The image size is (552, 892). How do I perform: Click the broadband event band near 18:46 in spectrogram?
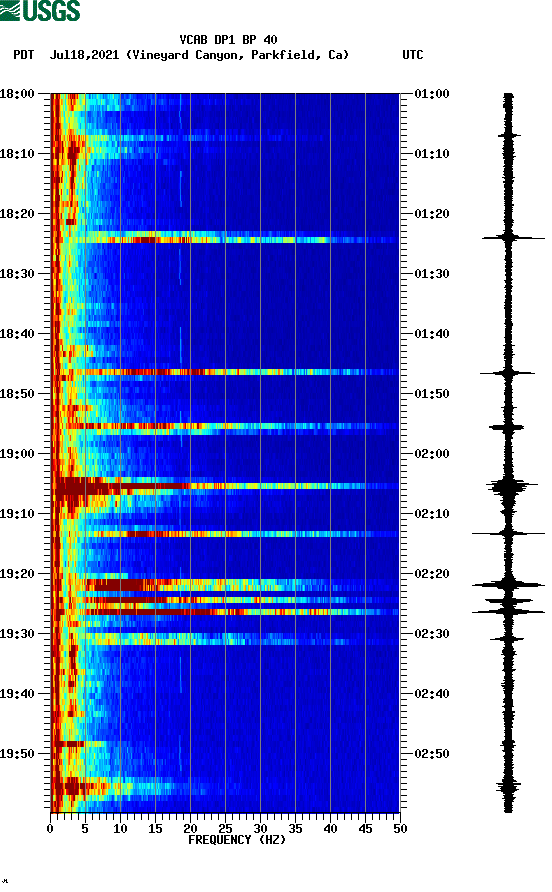click(x=225, y=372)
